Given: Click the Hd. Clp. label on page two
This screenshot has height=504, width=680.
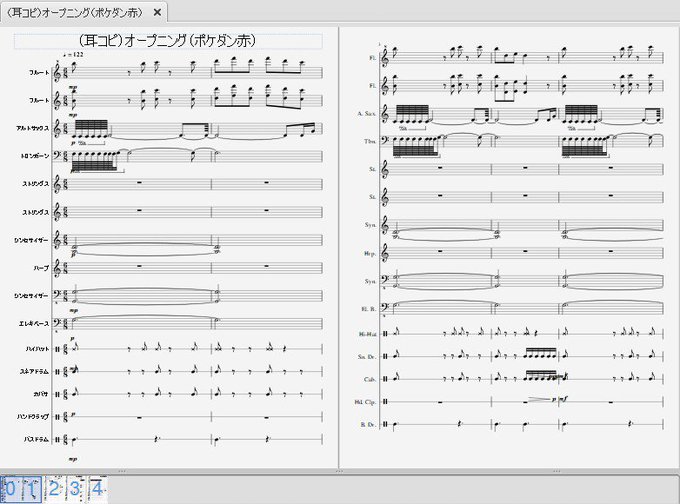Looking at the screenshot, I should [365, 402].
